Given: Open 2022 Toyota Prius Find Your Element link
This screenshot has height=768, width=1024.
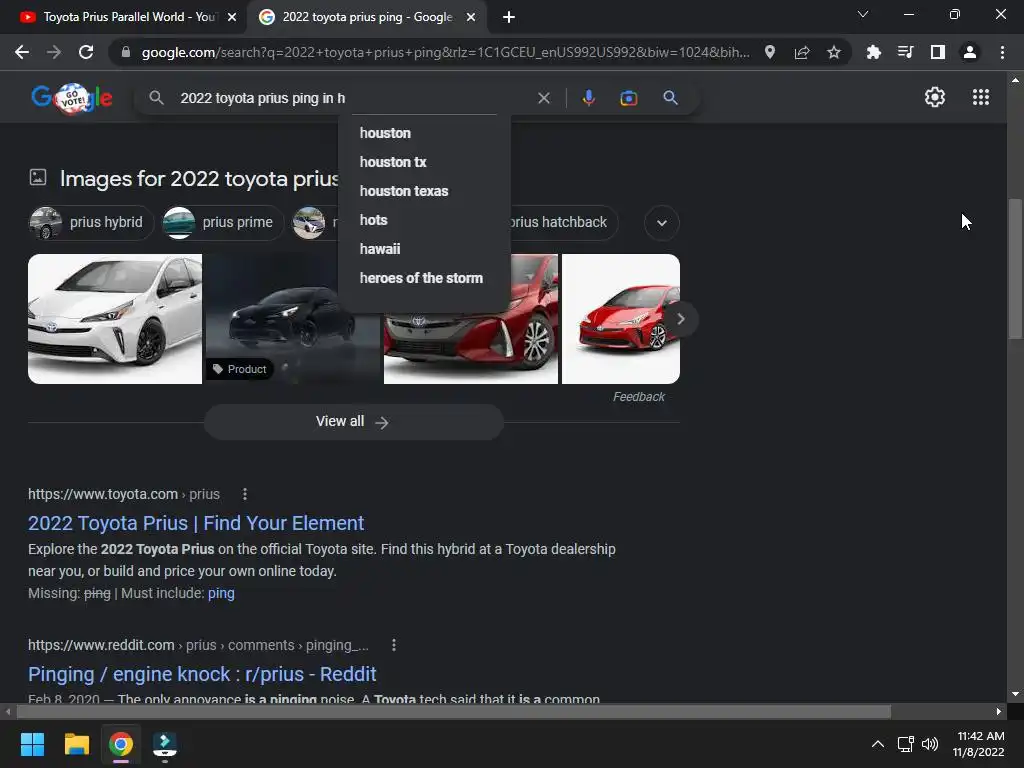Looking at the screenshot, I should [196, 523].
